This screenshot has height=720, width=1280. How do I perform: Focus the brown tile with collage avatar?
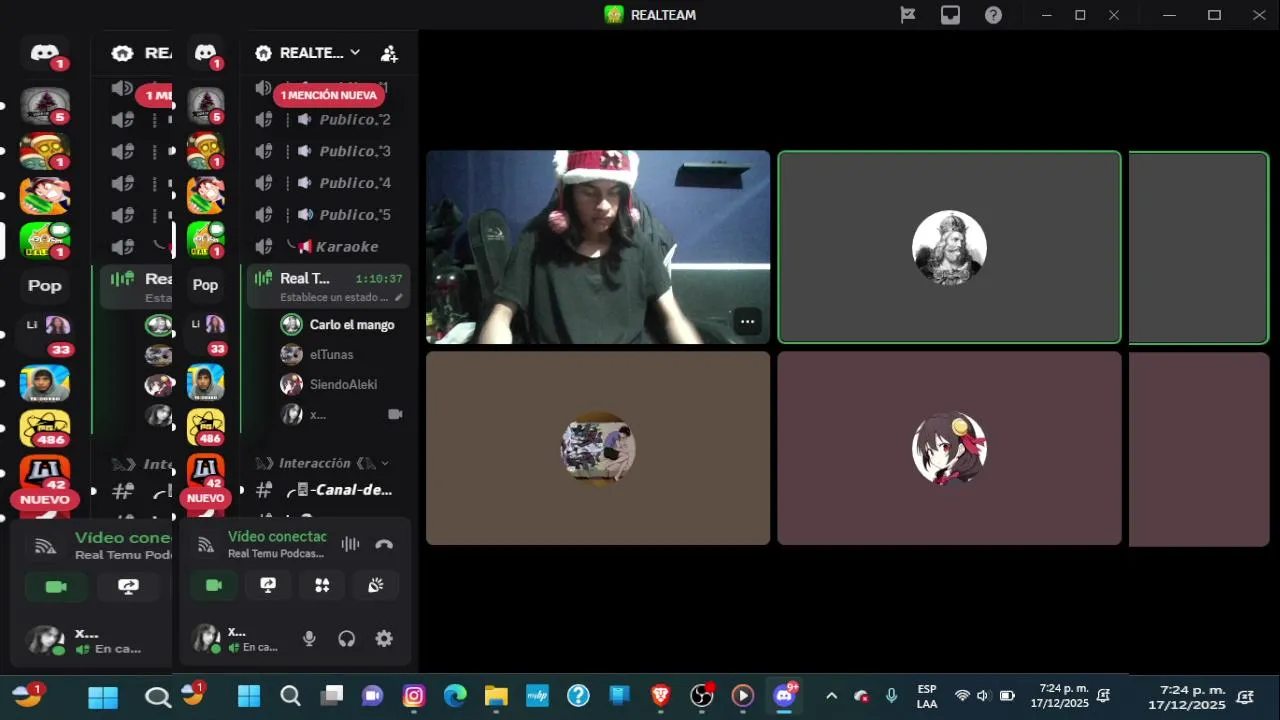598,448
